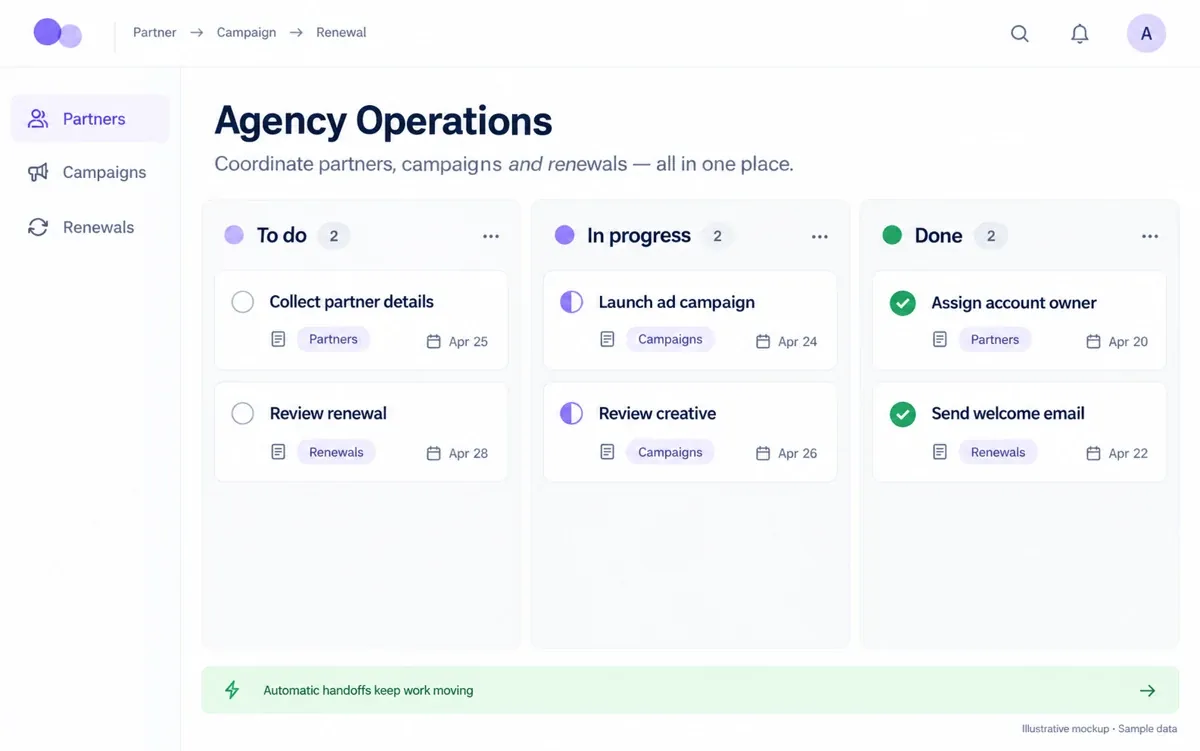Click the In progress column purple dot
Screen dimensions: 1200x751
pos(564,235)
